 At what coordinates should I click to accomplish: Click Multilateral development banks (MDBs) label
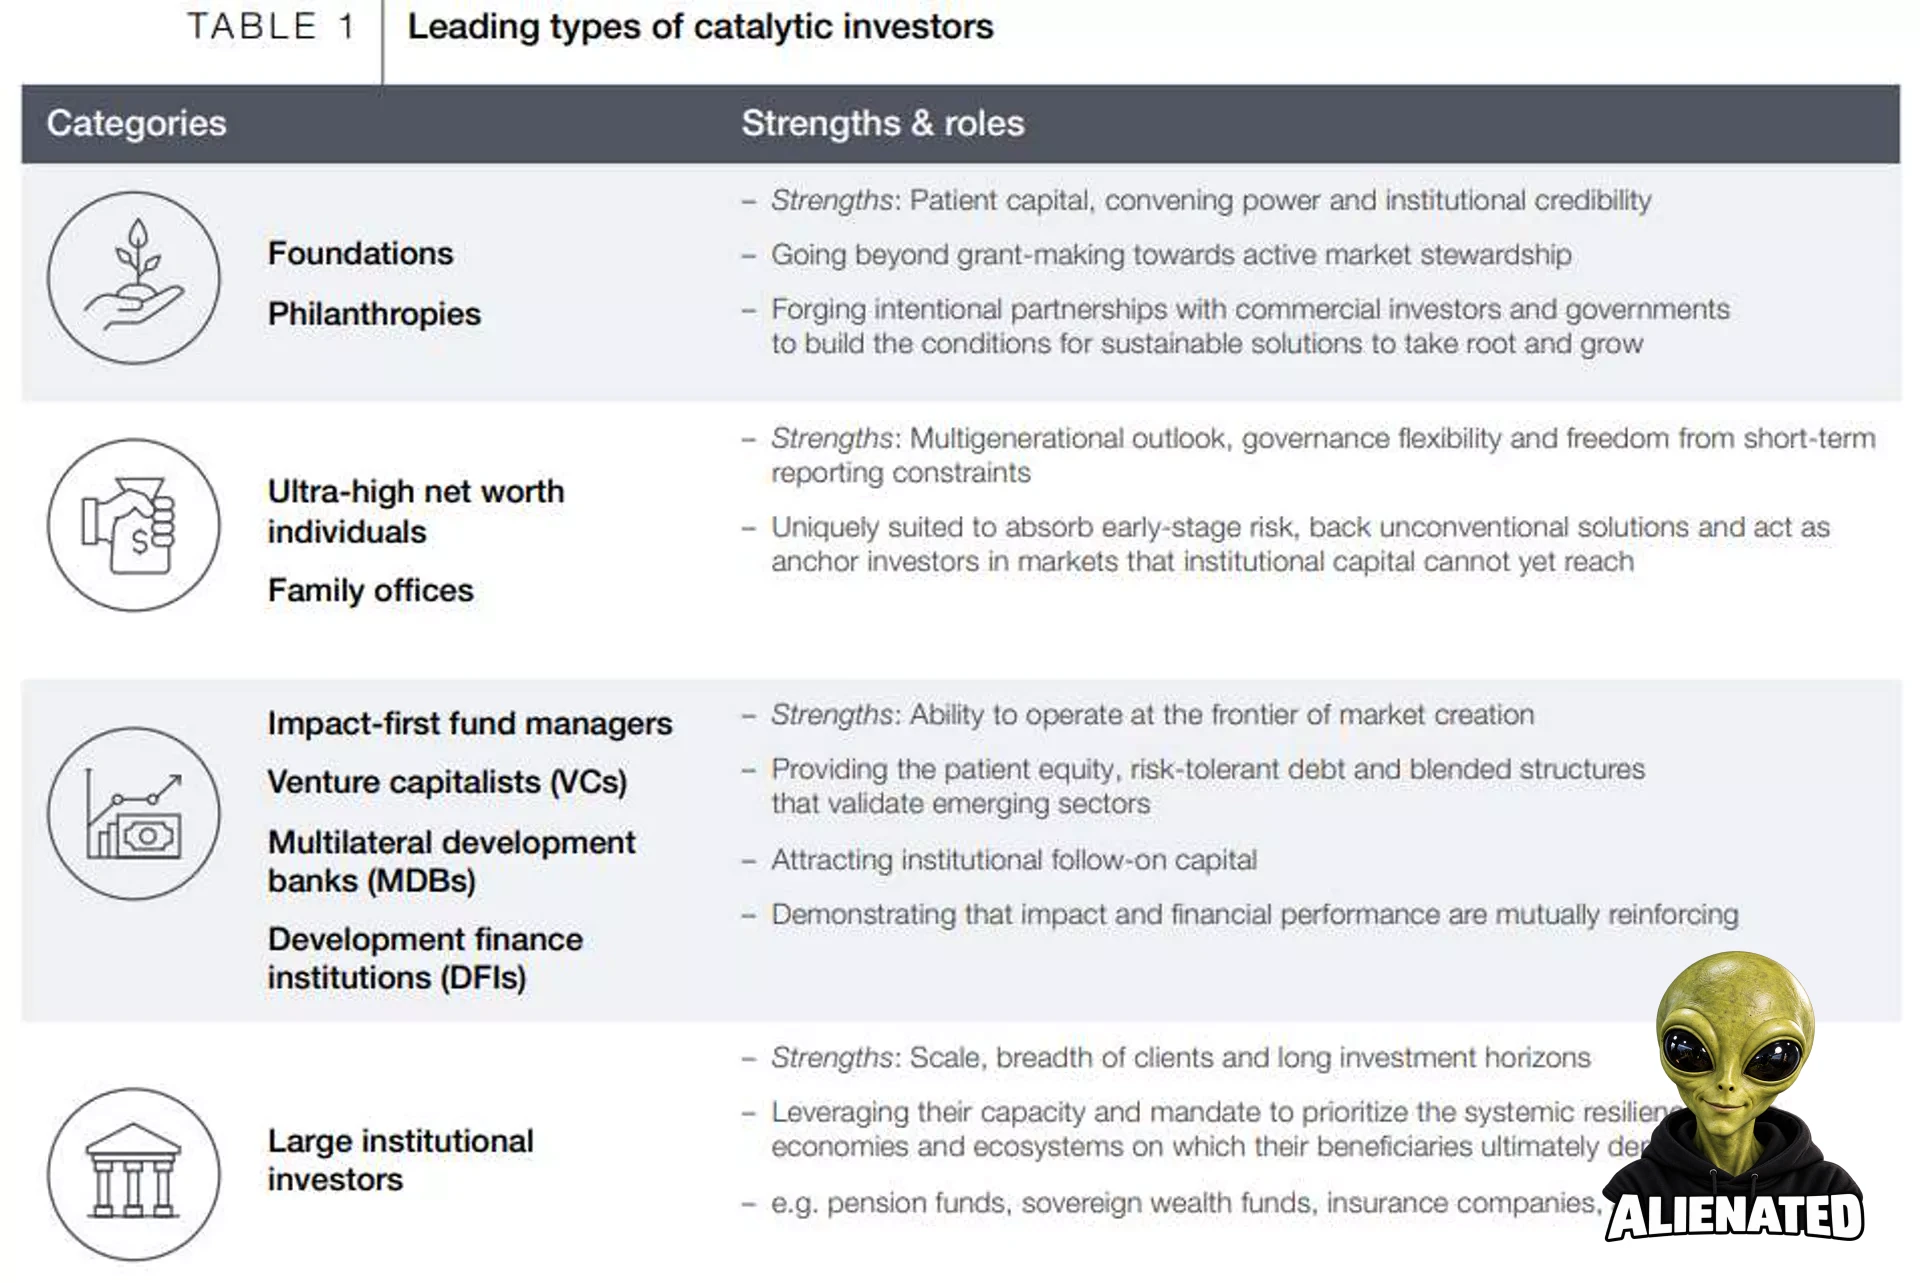(451, 861)
